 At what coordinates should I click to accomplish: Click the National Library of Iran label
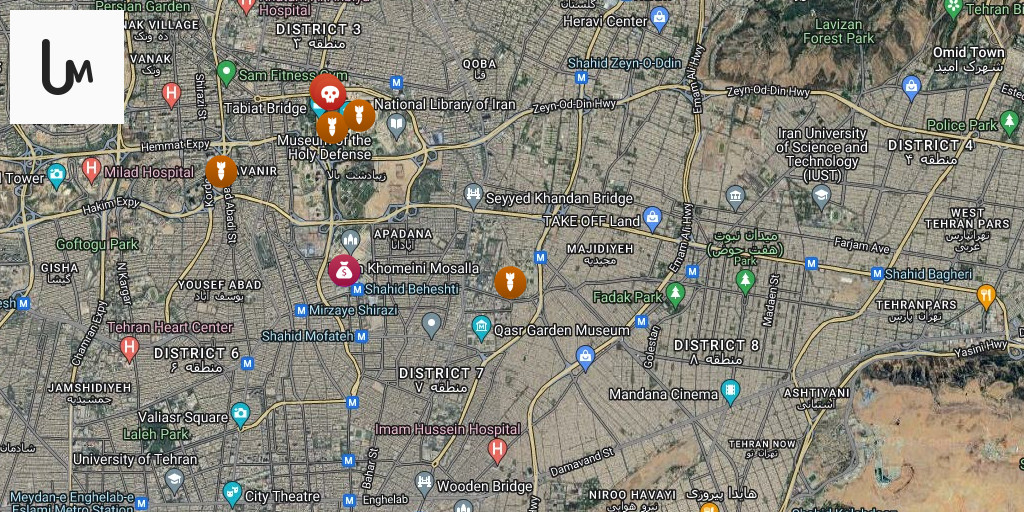click(445, 104)
